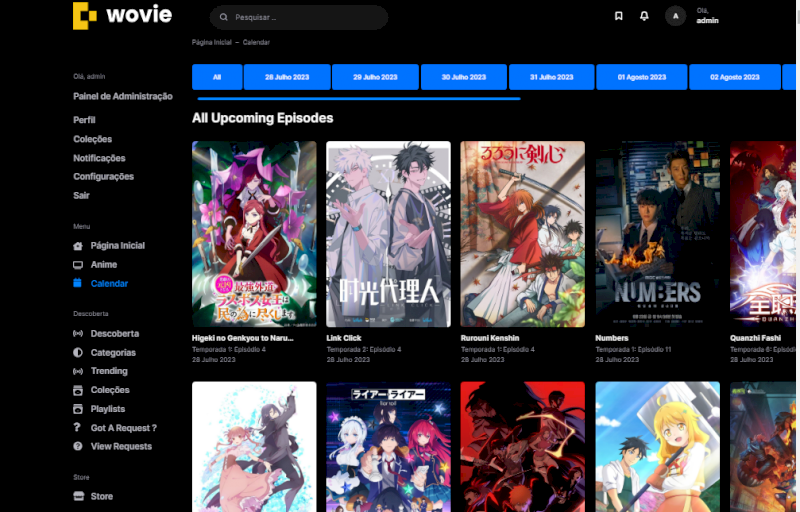Click the Categorias half-circle icon

point(78,352)
